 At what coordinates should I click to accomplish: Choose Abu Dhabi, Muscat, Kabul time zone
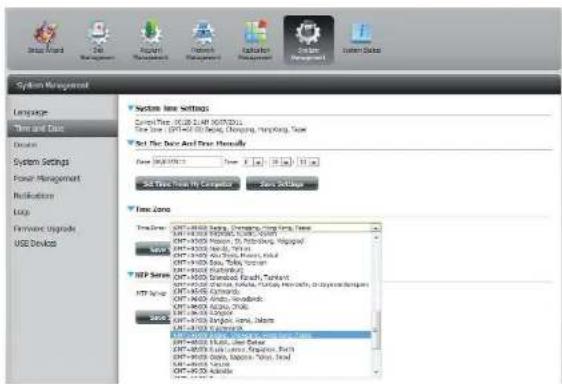(271, 255)
